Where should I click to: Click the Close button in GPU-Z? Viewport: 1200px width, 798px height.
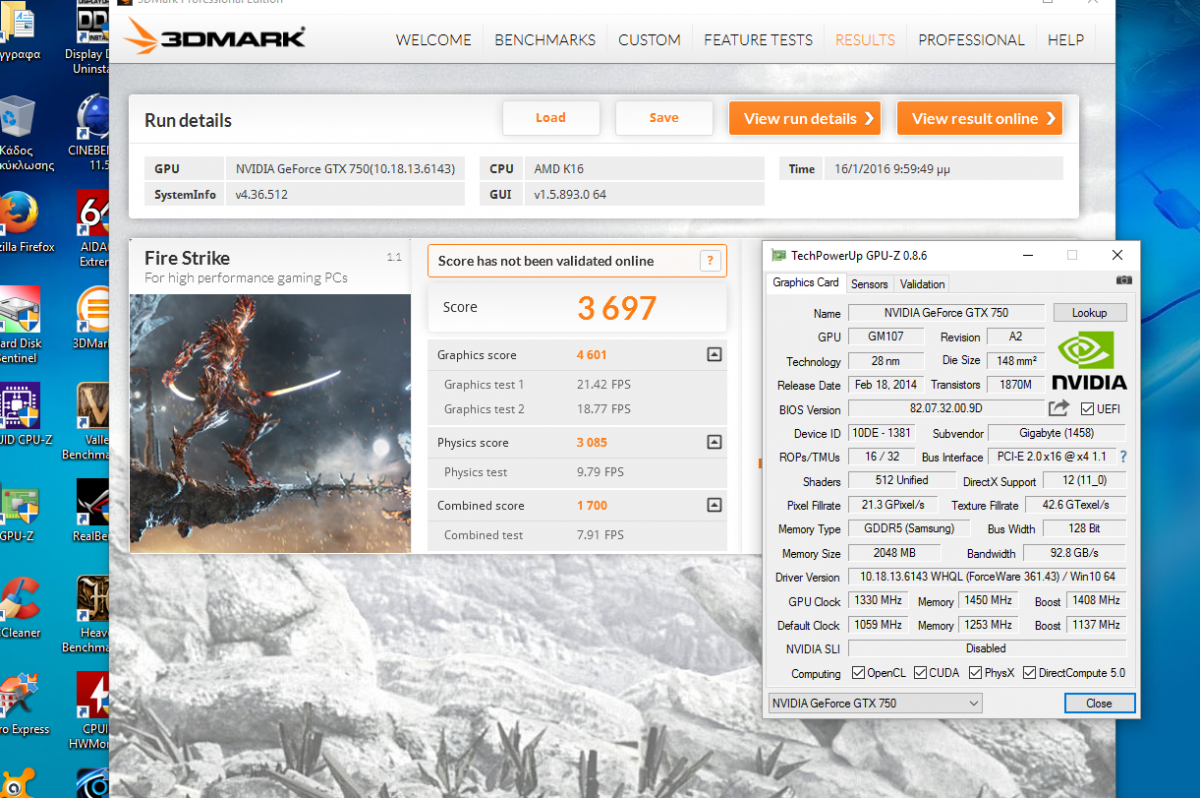pyautogui.click(x=1099, y=703)
